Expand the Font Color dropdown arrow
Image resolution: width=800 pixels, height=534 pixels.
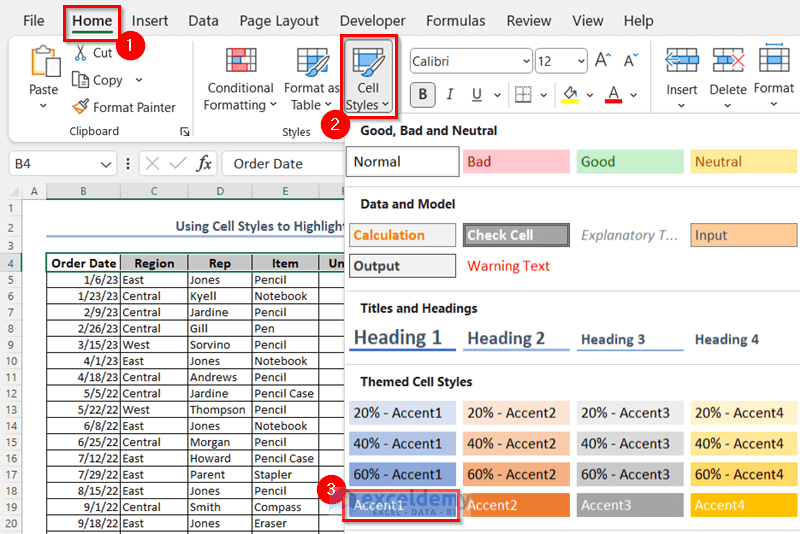point(633,95)
